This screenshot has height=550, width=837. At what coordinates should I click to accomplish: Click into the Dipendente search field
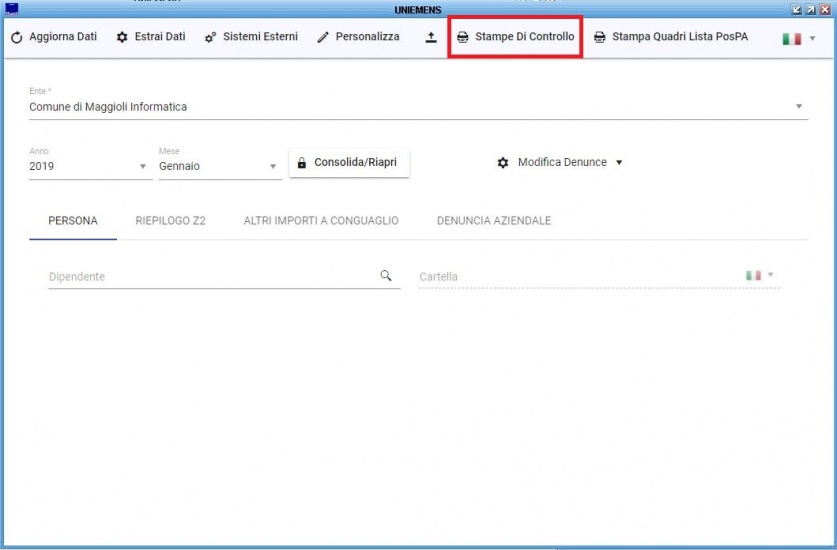tap(210, 277)
